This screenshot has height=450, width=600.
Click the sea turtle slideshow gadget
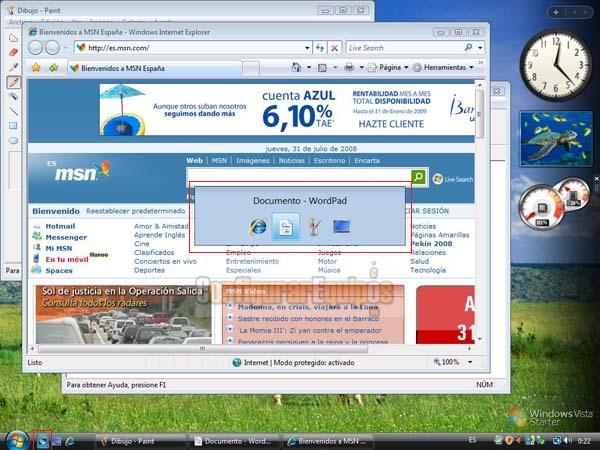(x=556, y=139)
